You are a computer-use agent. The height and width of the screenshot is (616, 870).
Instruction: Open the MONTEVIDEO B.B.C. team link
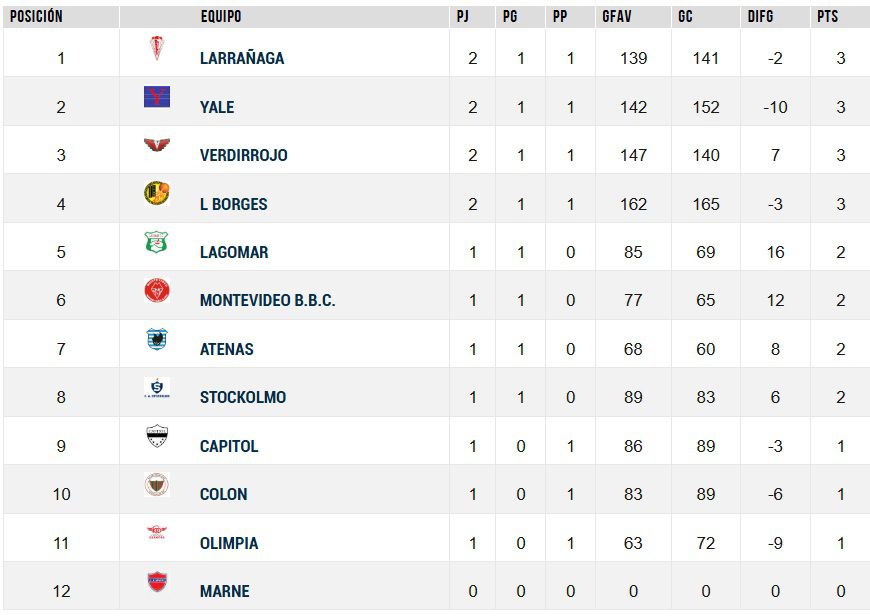click(x=267, y=300)
